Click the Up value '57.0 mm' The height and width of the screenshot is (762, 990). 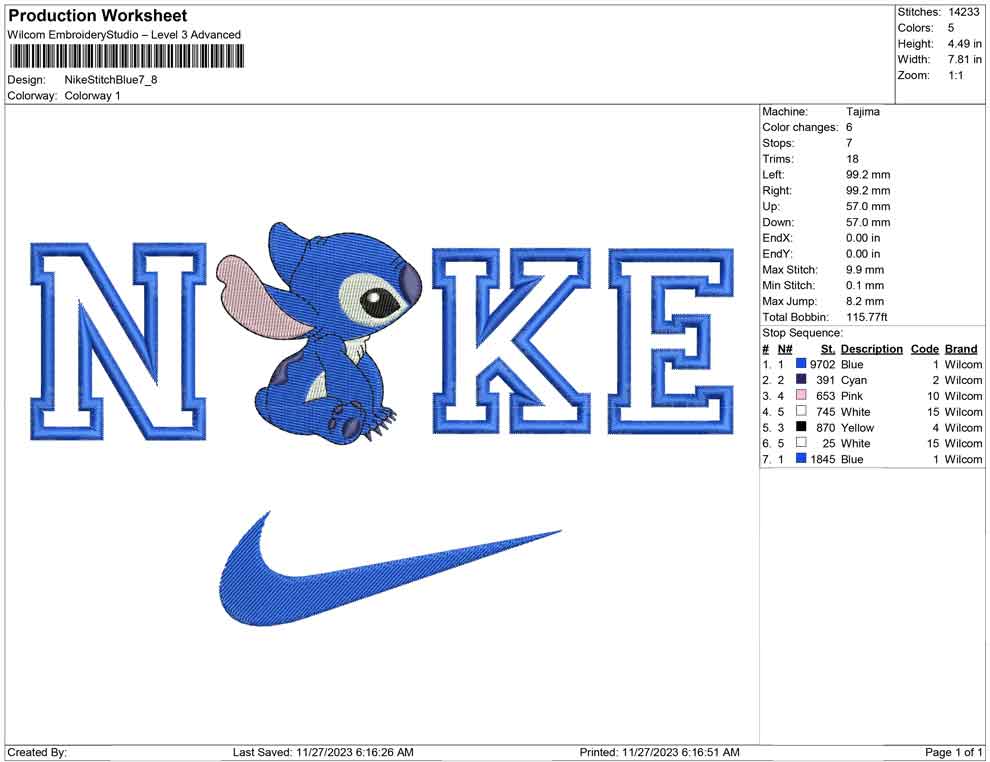[x=868, y=206]
